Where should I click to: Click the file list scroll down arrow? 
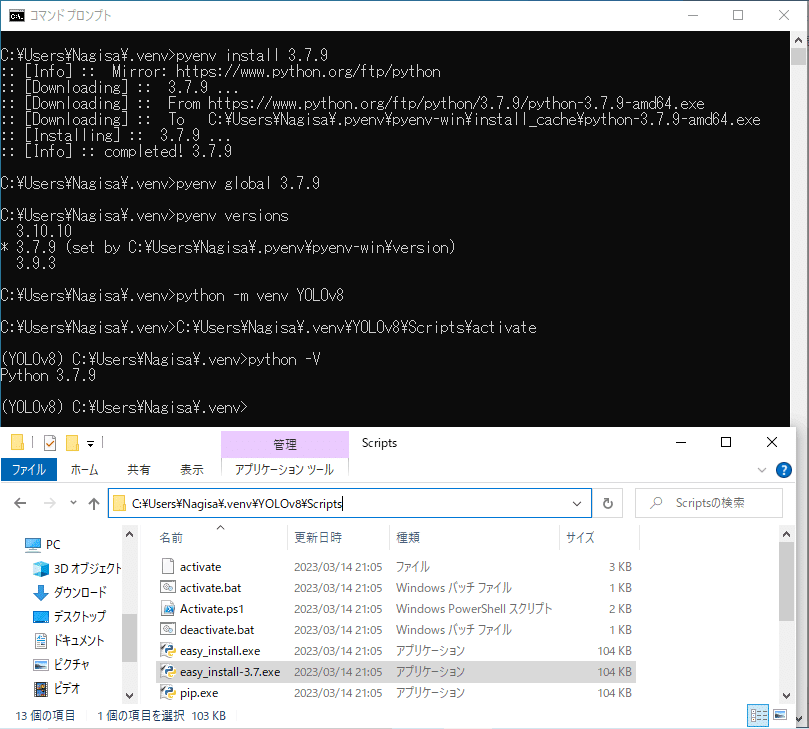pos(787,695)
